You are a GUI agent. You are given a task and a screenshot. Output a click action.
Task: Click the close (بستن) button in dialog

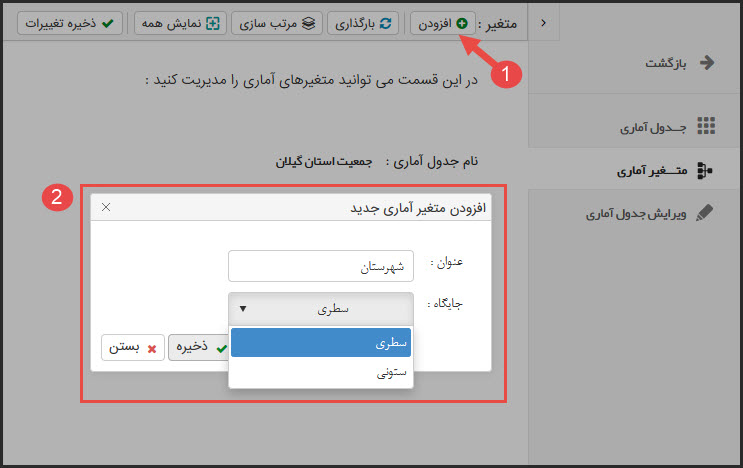[x=132, y=347]
